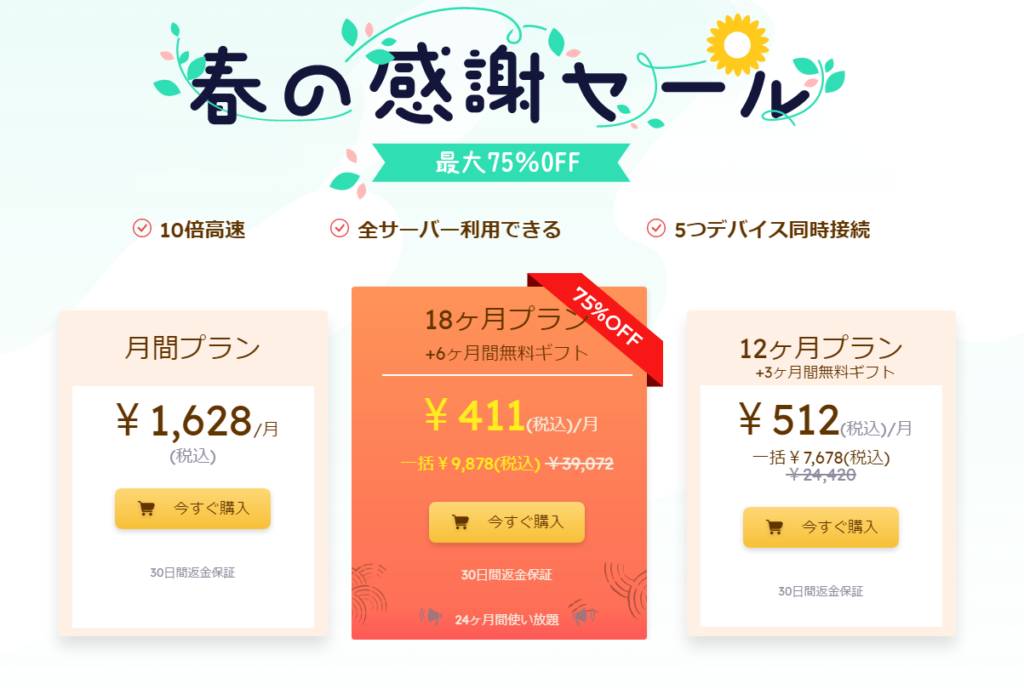Click the cart icon in the 18ヶ月プラン card

pyautogui.click(x=460, y=521)
